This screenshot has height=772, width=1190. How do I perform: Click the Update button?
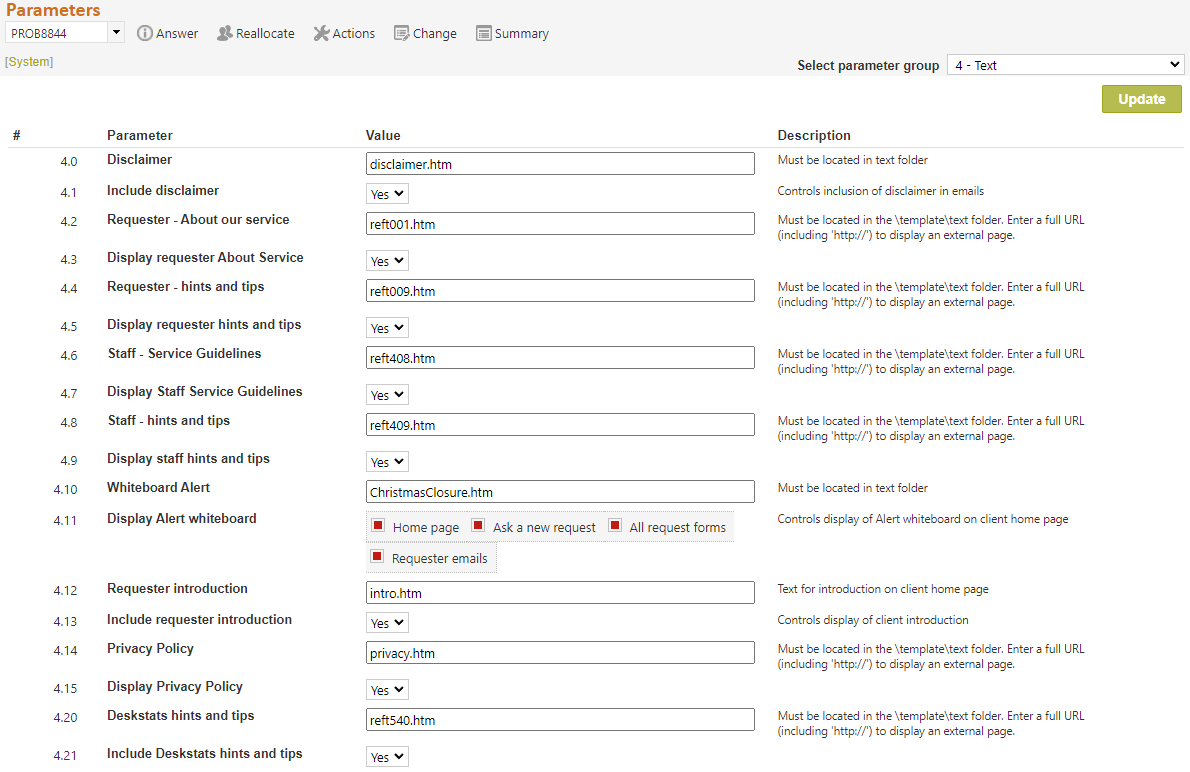[x=1141, y=99]
